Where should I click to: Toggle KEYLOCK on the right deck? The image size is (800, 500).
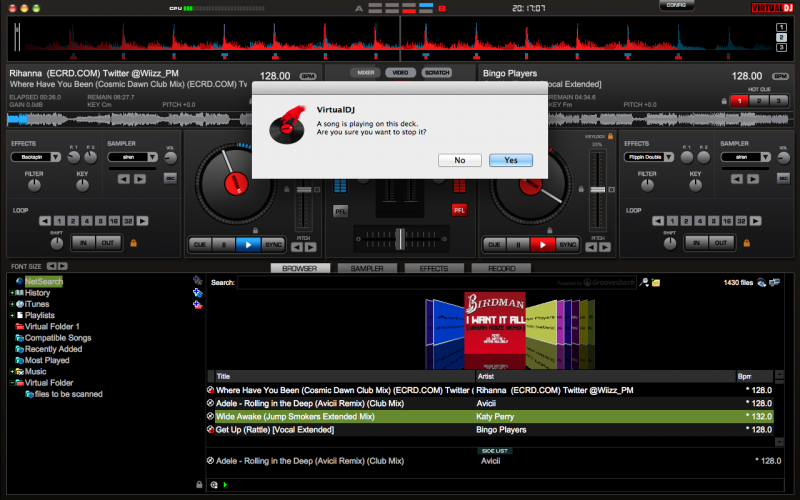point(610,136)
